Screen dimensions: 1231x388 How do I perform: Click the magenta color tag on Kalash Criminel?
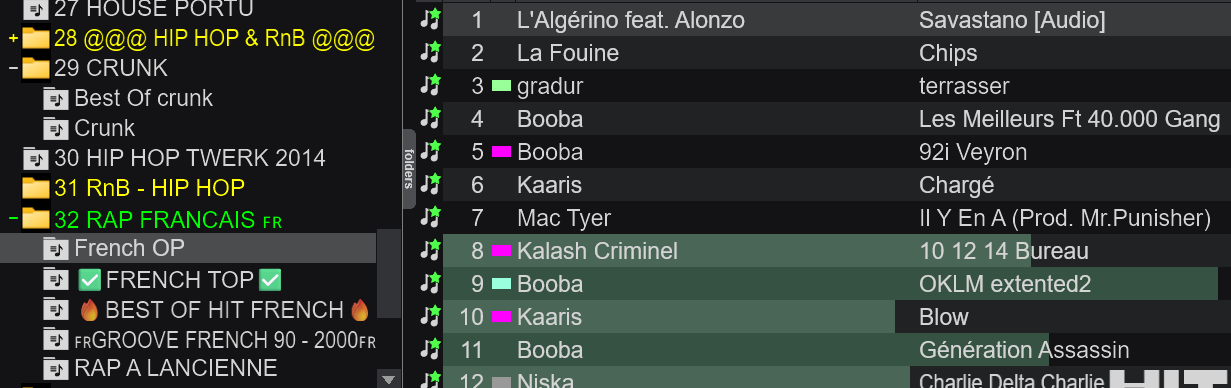click(501, 251)
